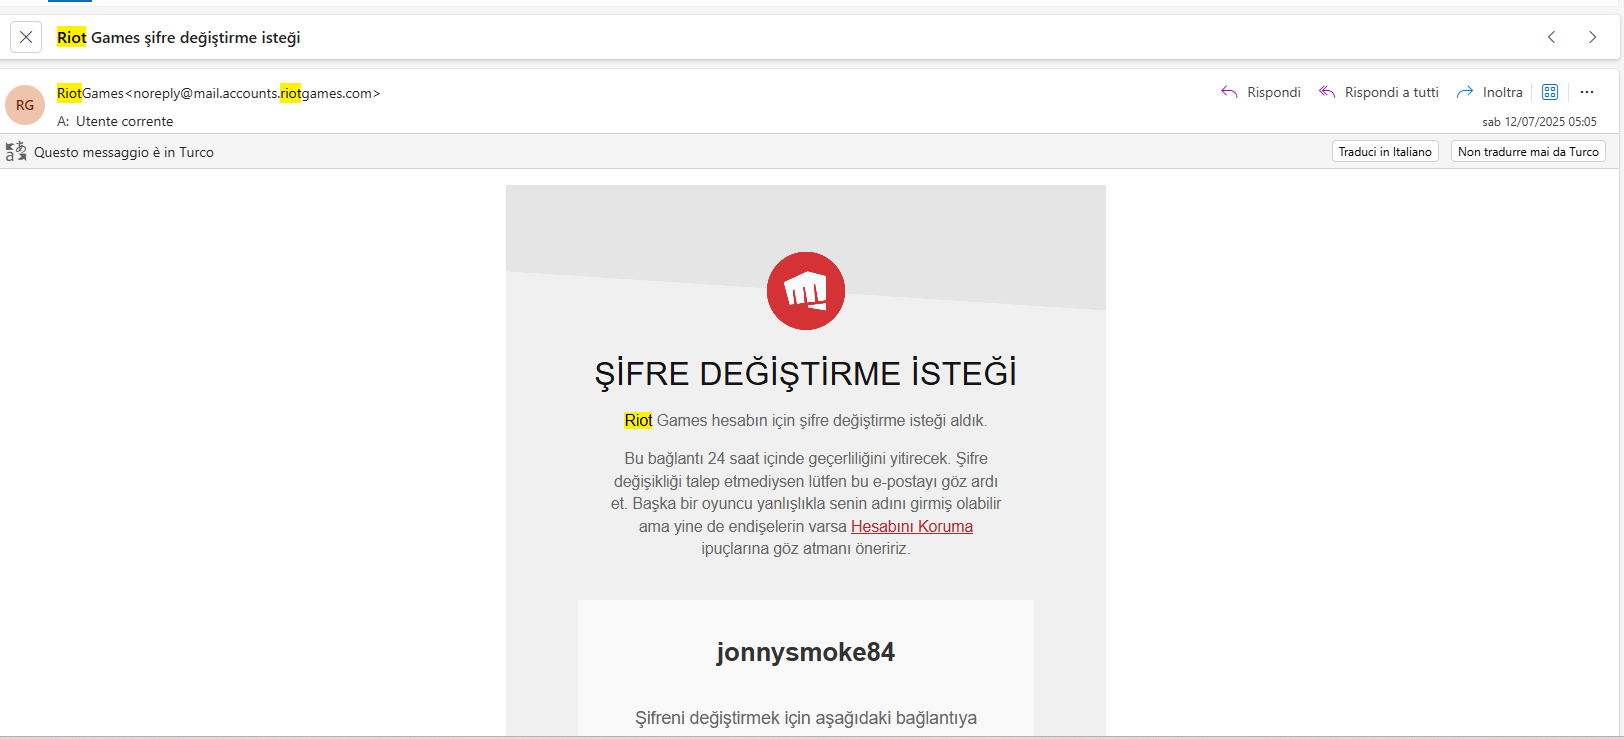Click the ŞİFRE DEĞİŞTİRME İSTEĞİ heading
Screen dimensions: 1624x739
[x=806, y=373]
